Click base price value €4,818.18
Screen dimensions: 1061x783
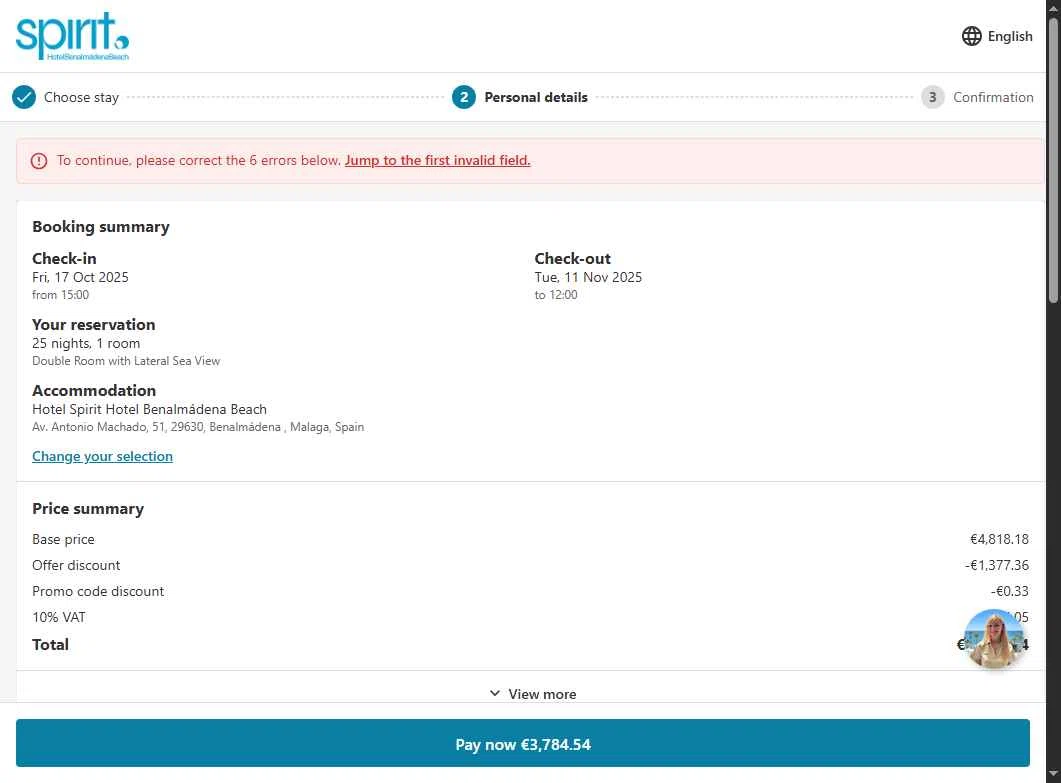[x=999, y=539]
